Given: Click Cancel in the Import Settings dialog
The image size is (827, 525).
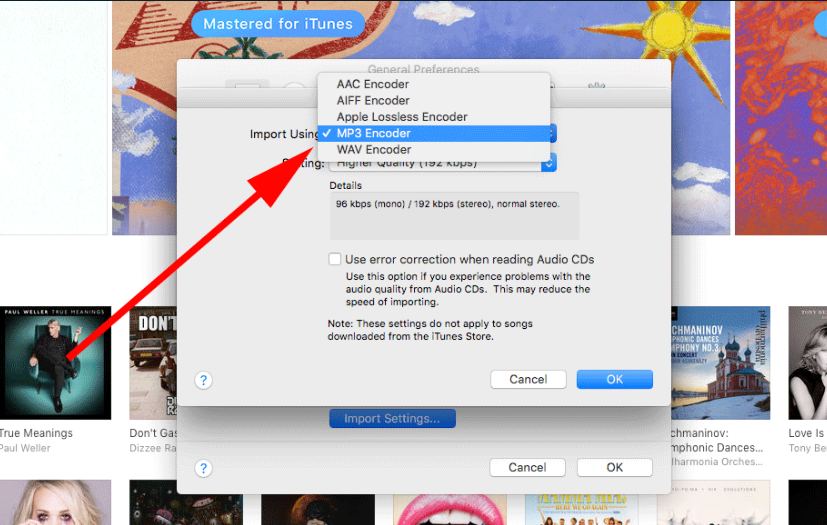Looking at the screenshot, I should pyautogui.click(x=528, y=379).
